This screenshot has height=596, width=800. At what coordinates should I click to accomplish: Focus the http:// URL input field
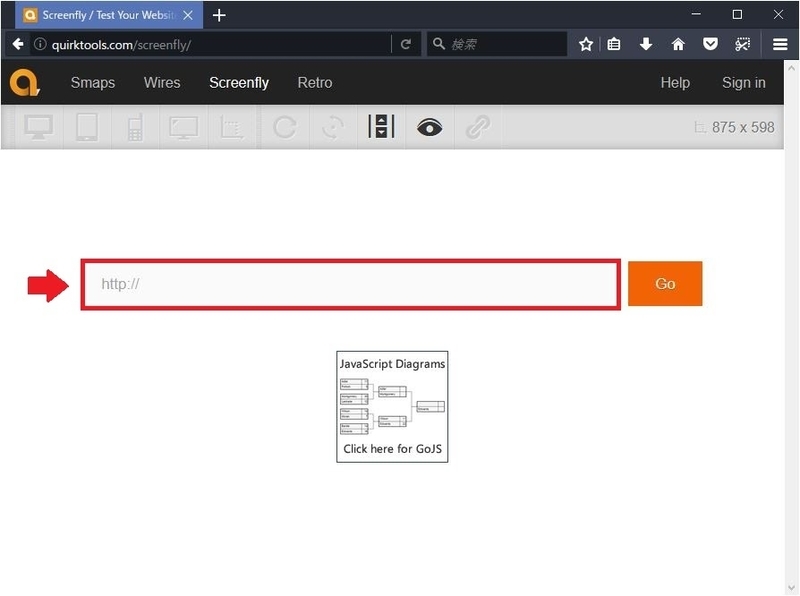pos(351,284)
